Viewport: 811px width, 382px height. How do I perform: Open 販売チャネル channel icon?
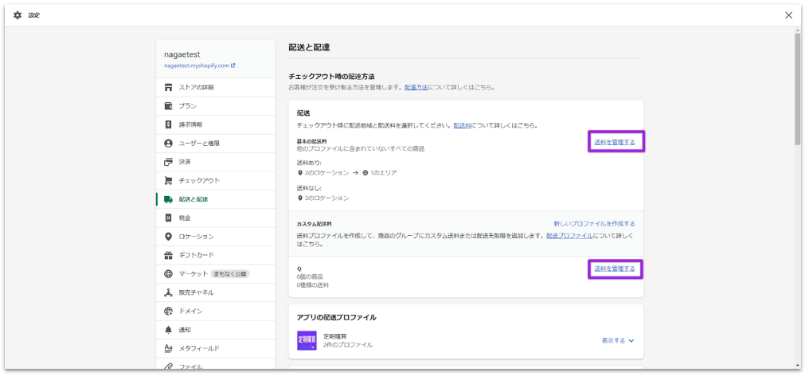coord(168,293)
